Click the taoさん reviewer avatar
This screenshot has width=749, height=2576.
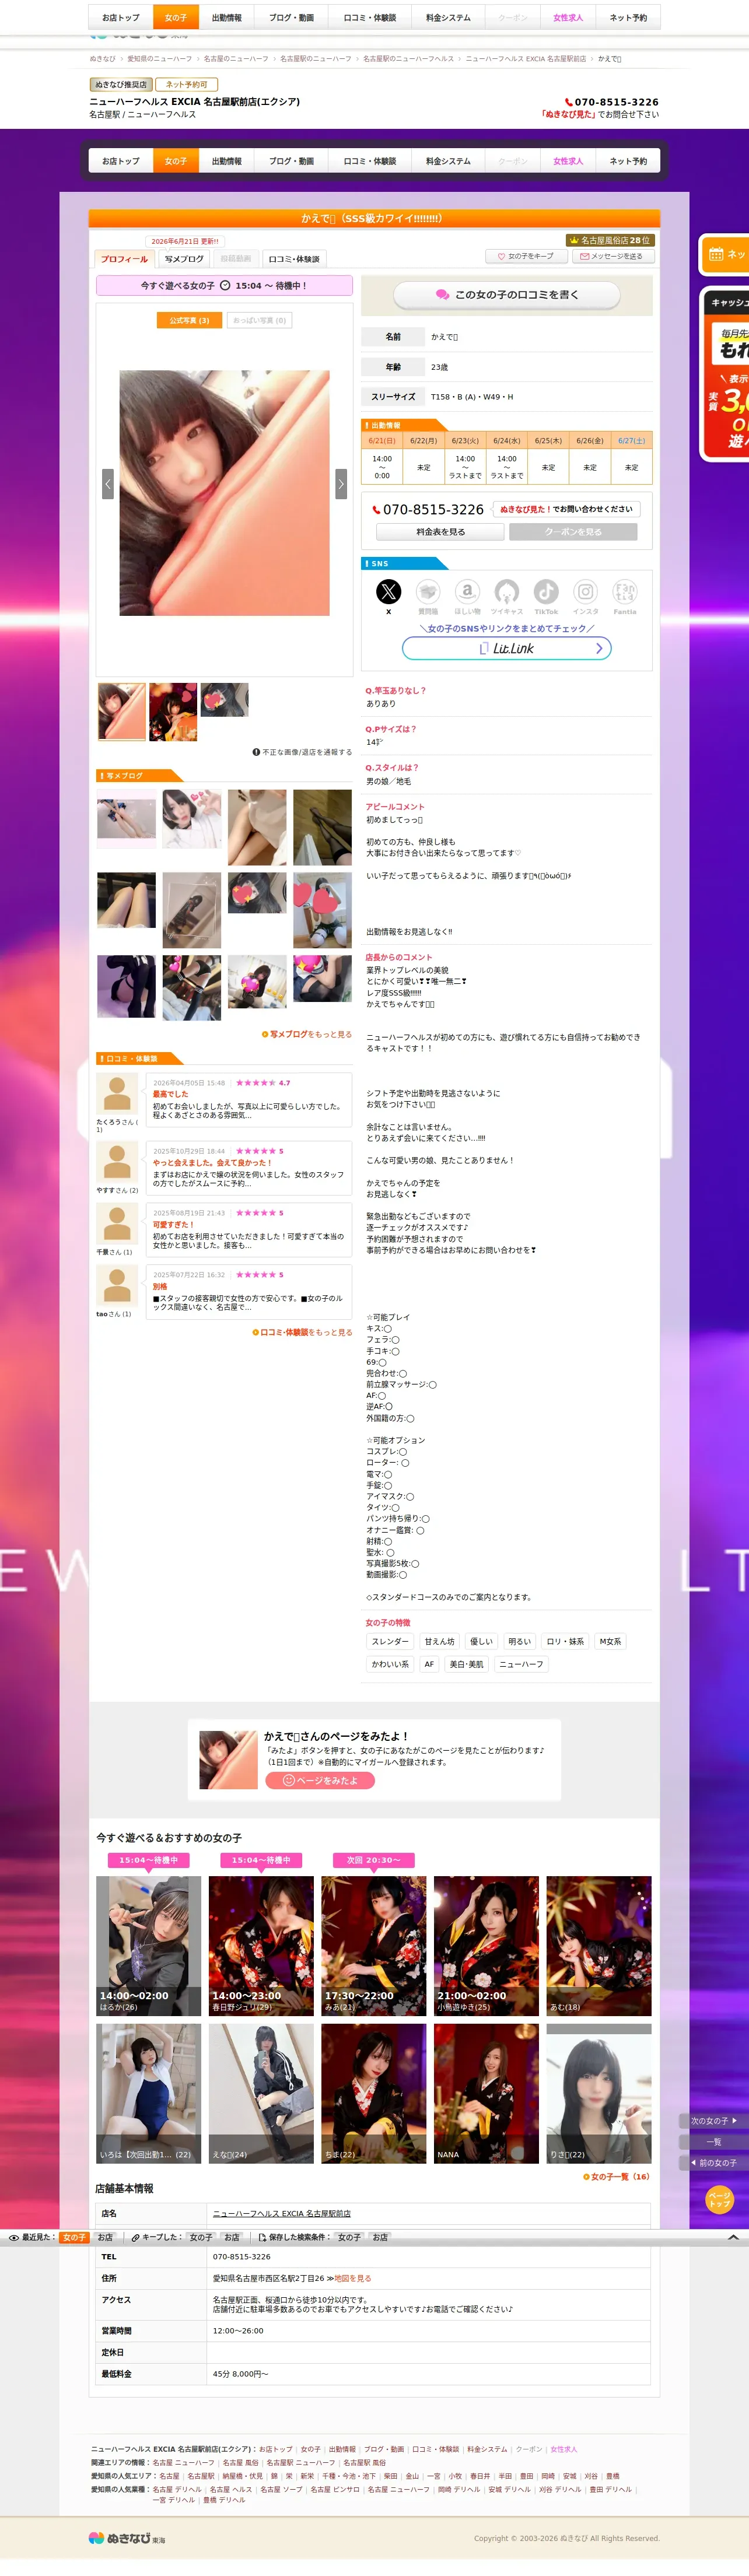[x=117, y=1286]
